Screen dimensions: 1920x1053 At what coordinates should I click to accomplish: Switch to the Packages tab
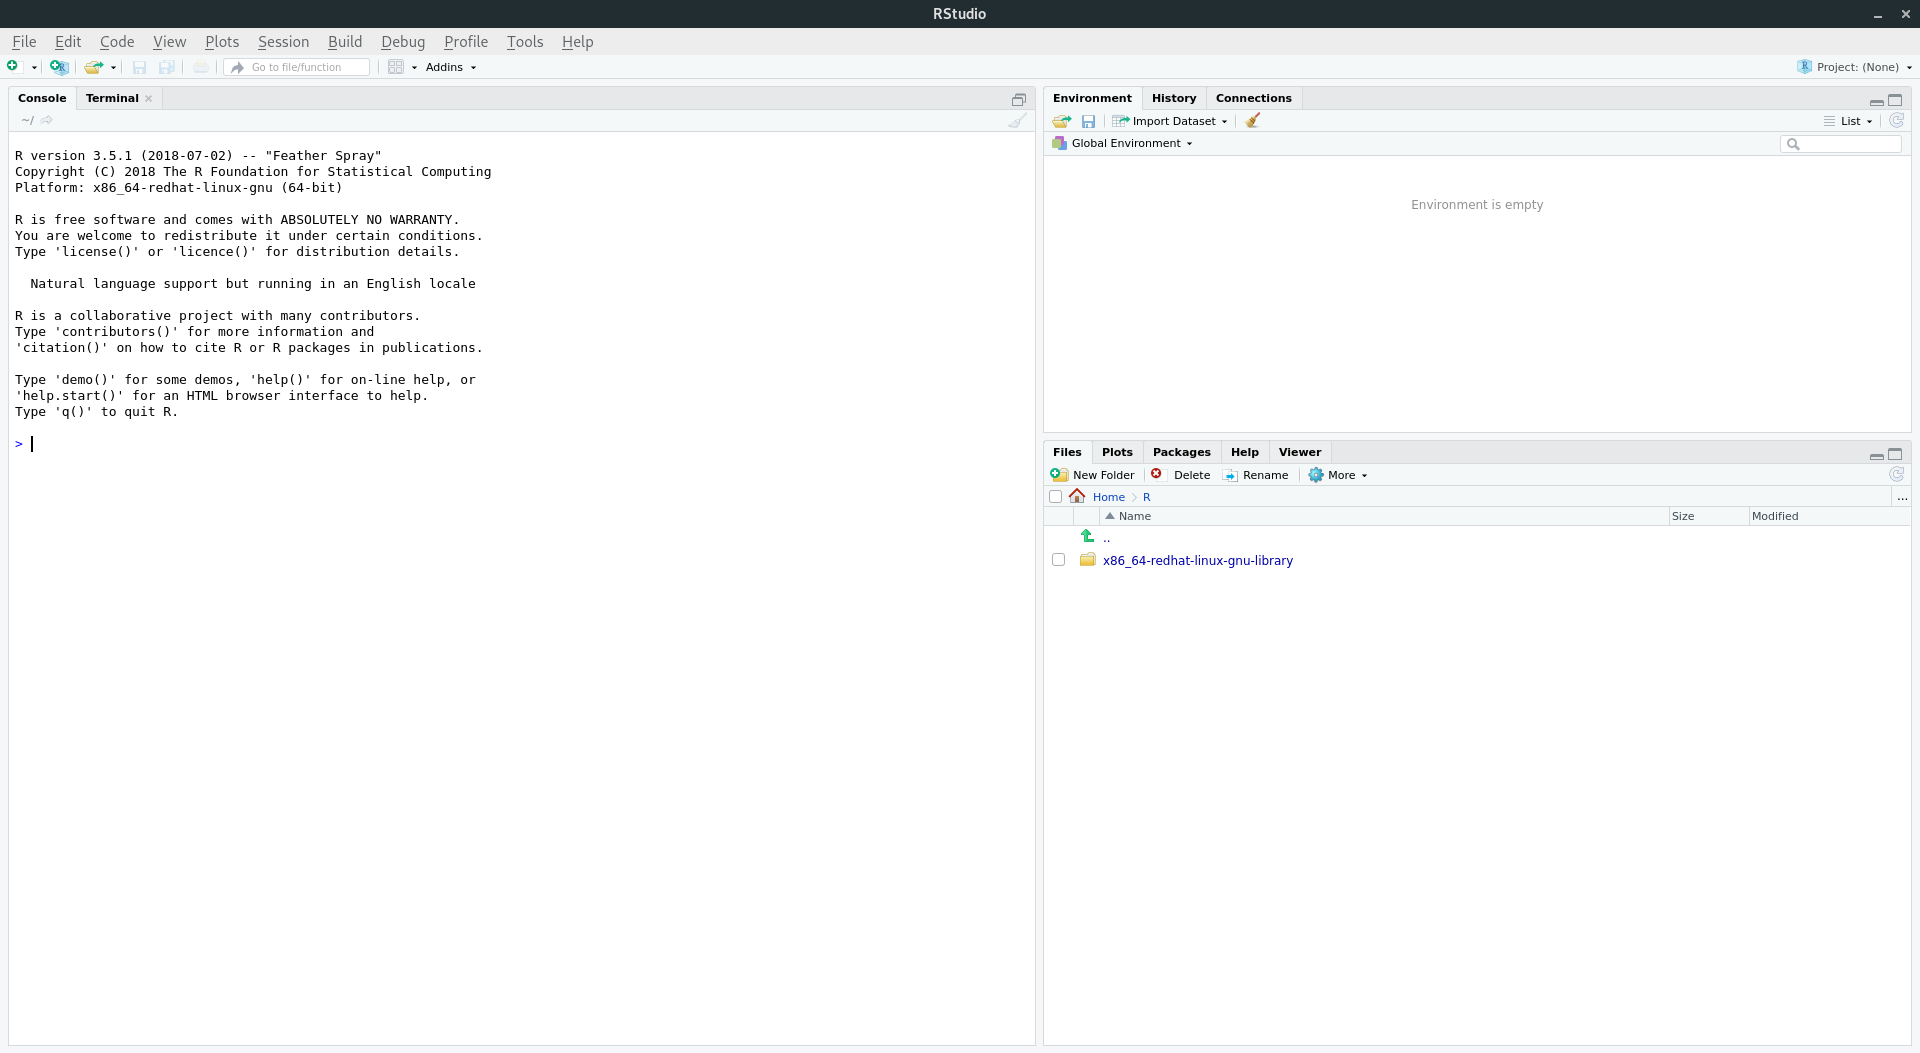[1182, 452]
